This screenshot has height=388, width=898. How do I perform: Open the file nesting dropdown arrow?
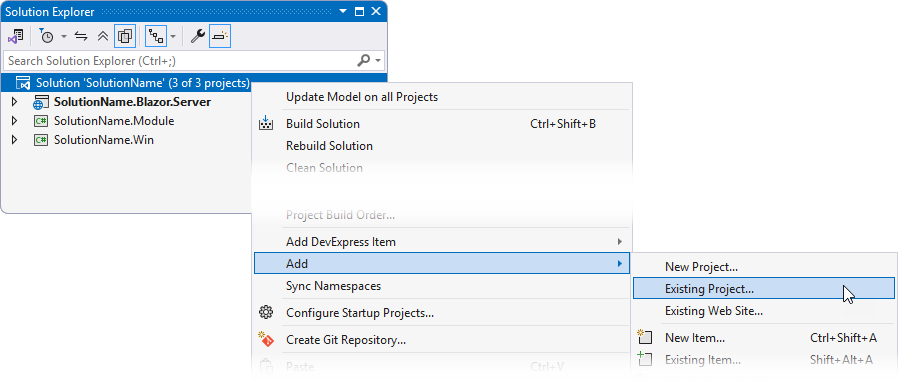173,37
